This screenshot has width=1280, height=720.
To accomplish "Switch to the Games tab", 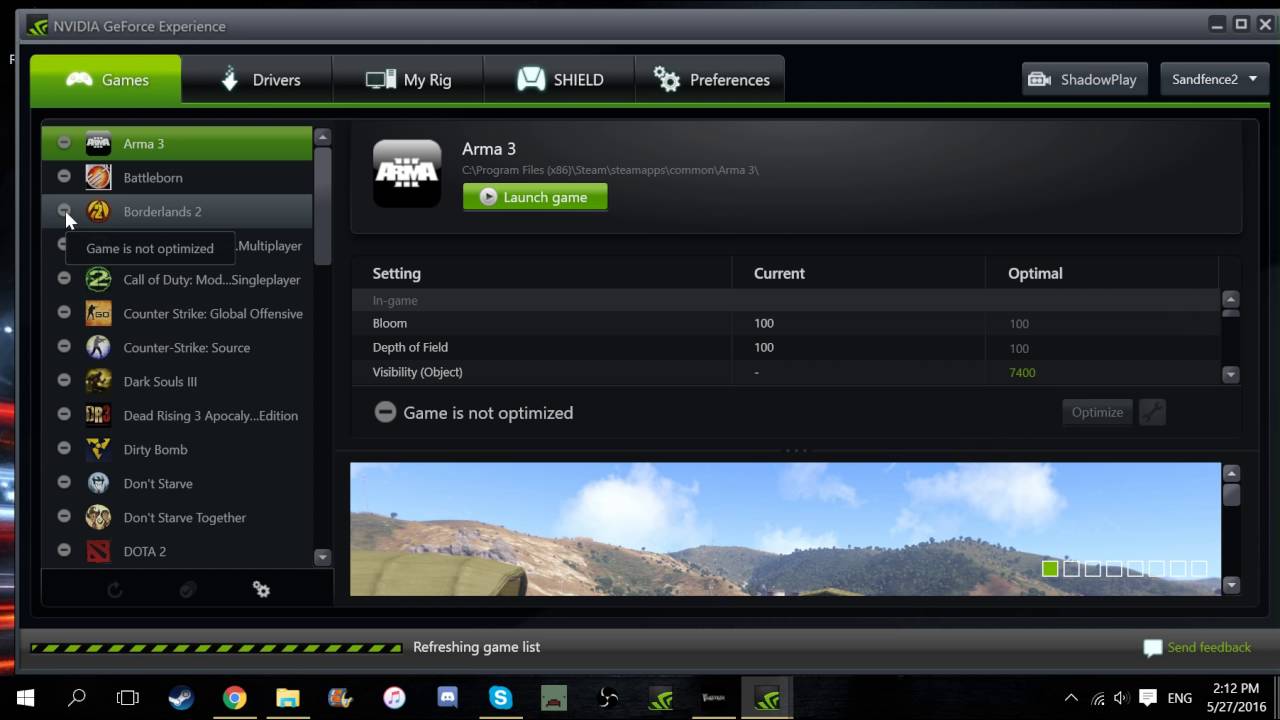I will point(106,80).
